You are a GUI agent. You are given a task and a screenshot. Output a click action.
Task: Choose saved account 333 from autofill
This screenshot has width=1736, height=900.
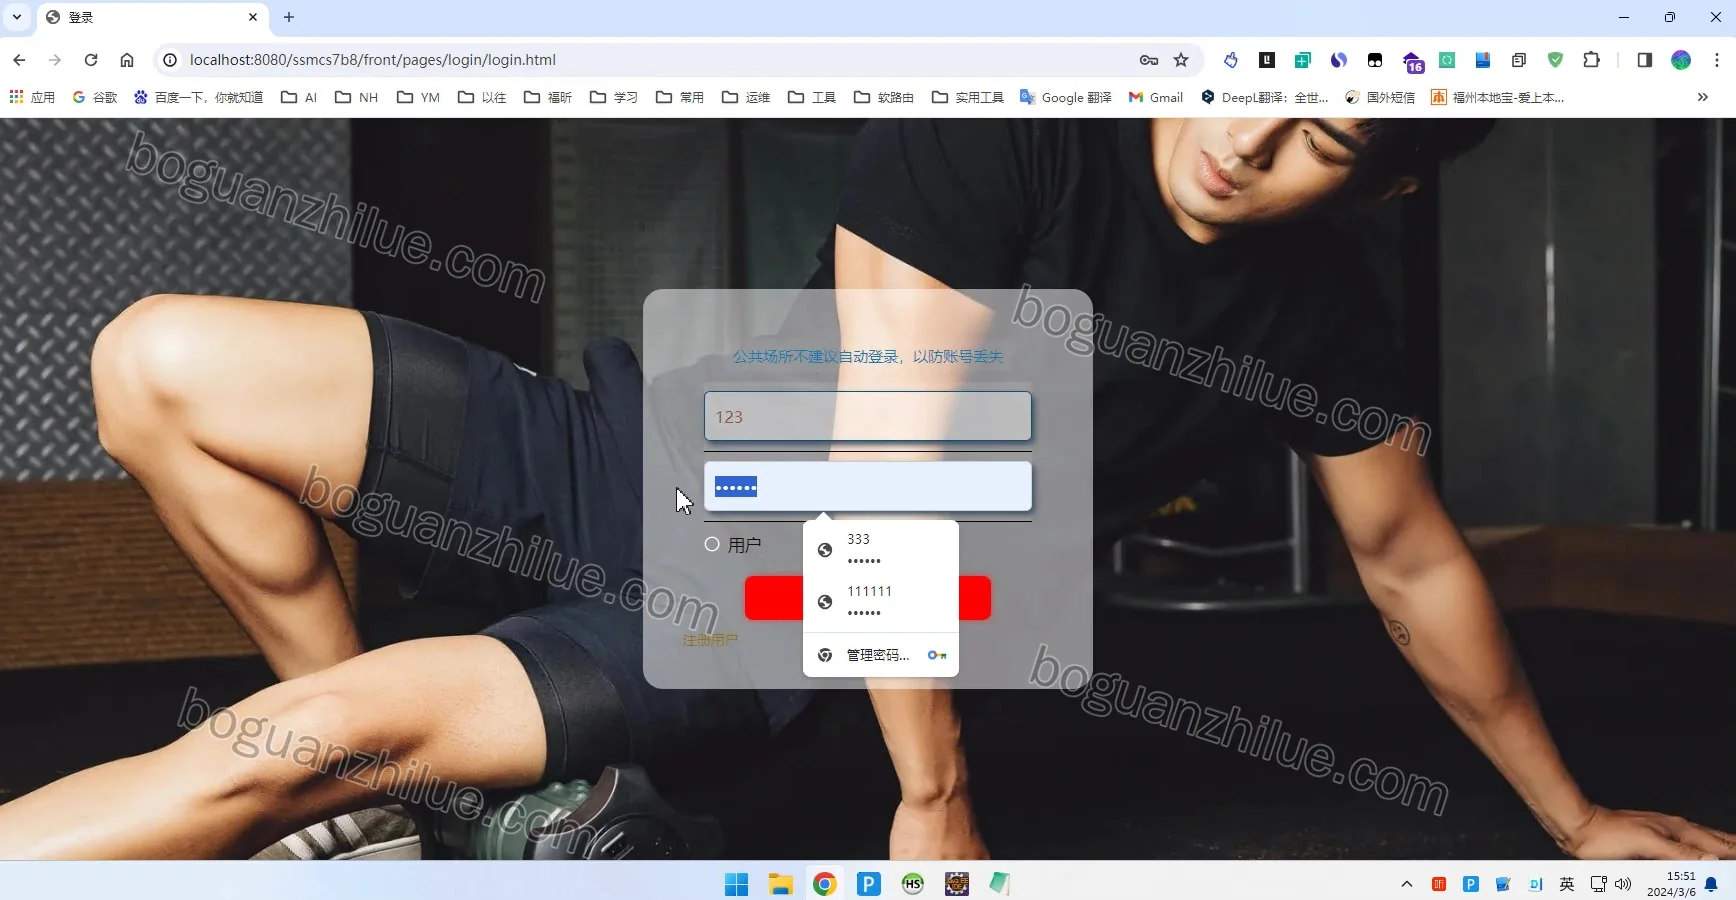coord(881,549)
